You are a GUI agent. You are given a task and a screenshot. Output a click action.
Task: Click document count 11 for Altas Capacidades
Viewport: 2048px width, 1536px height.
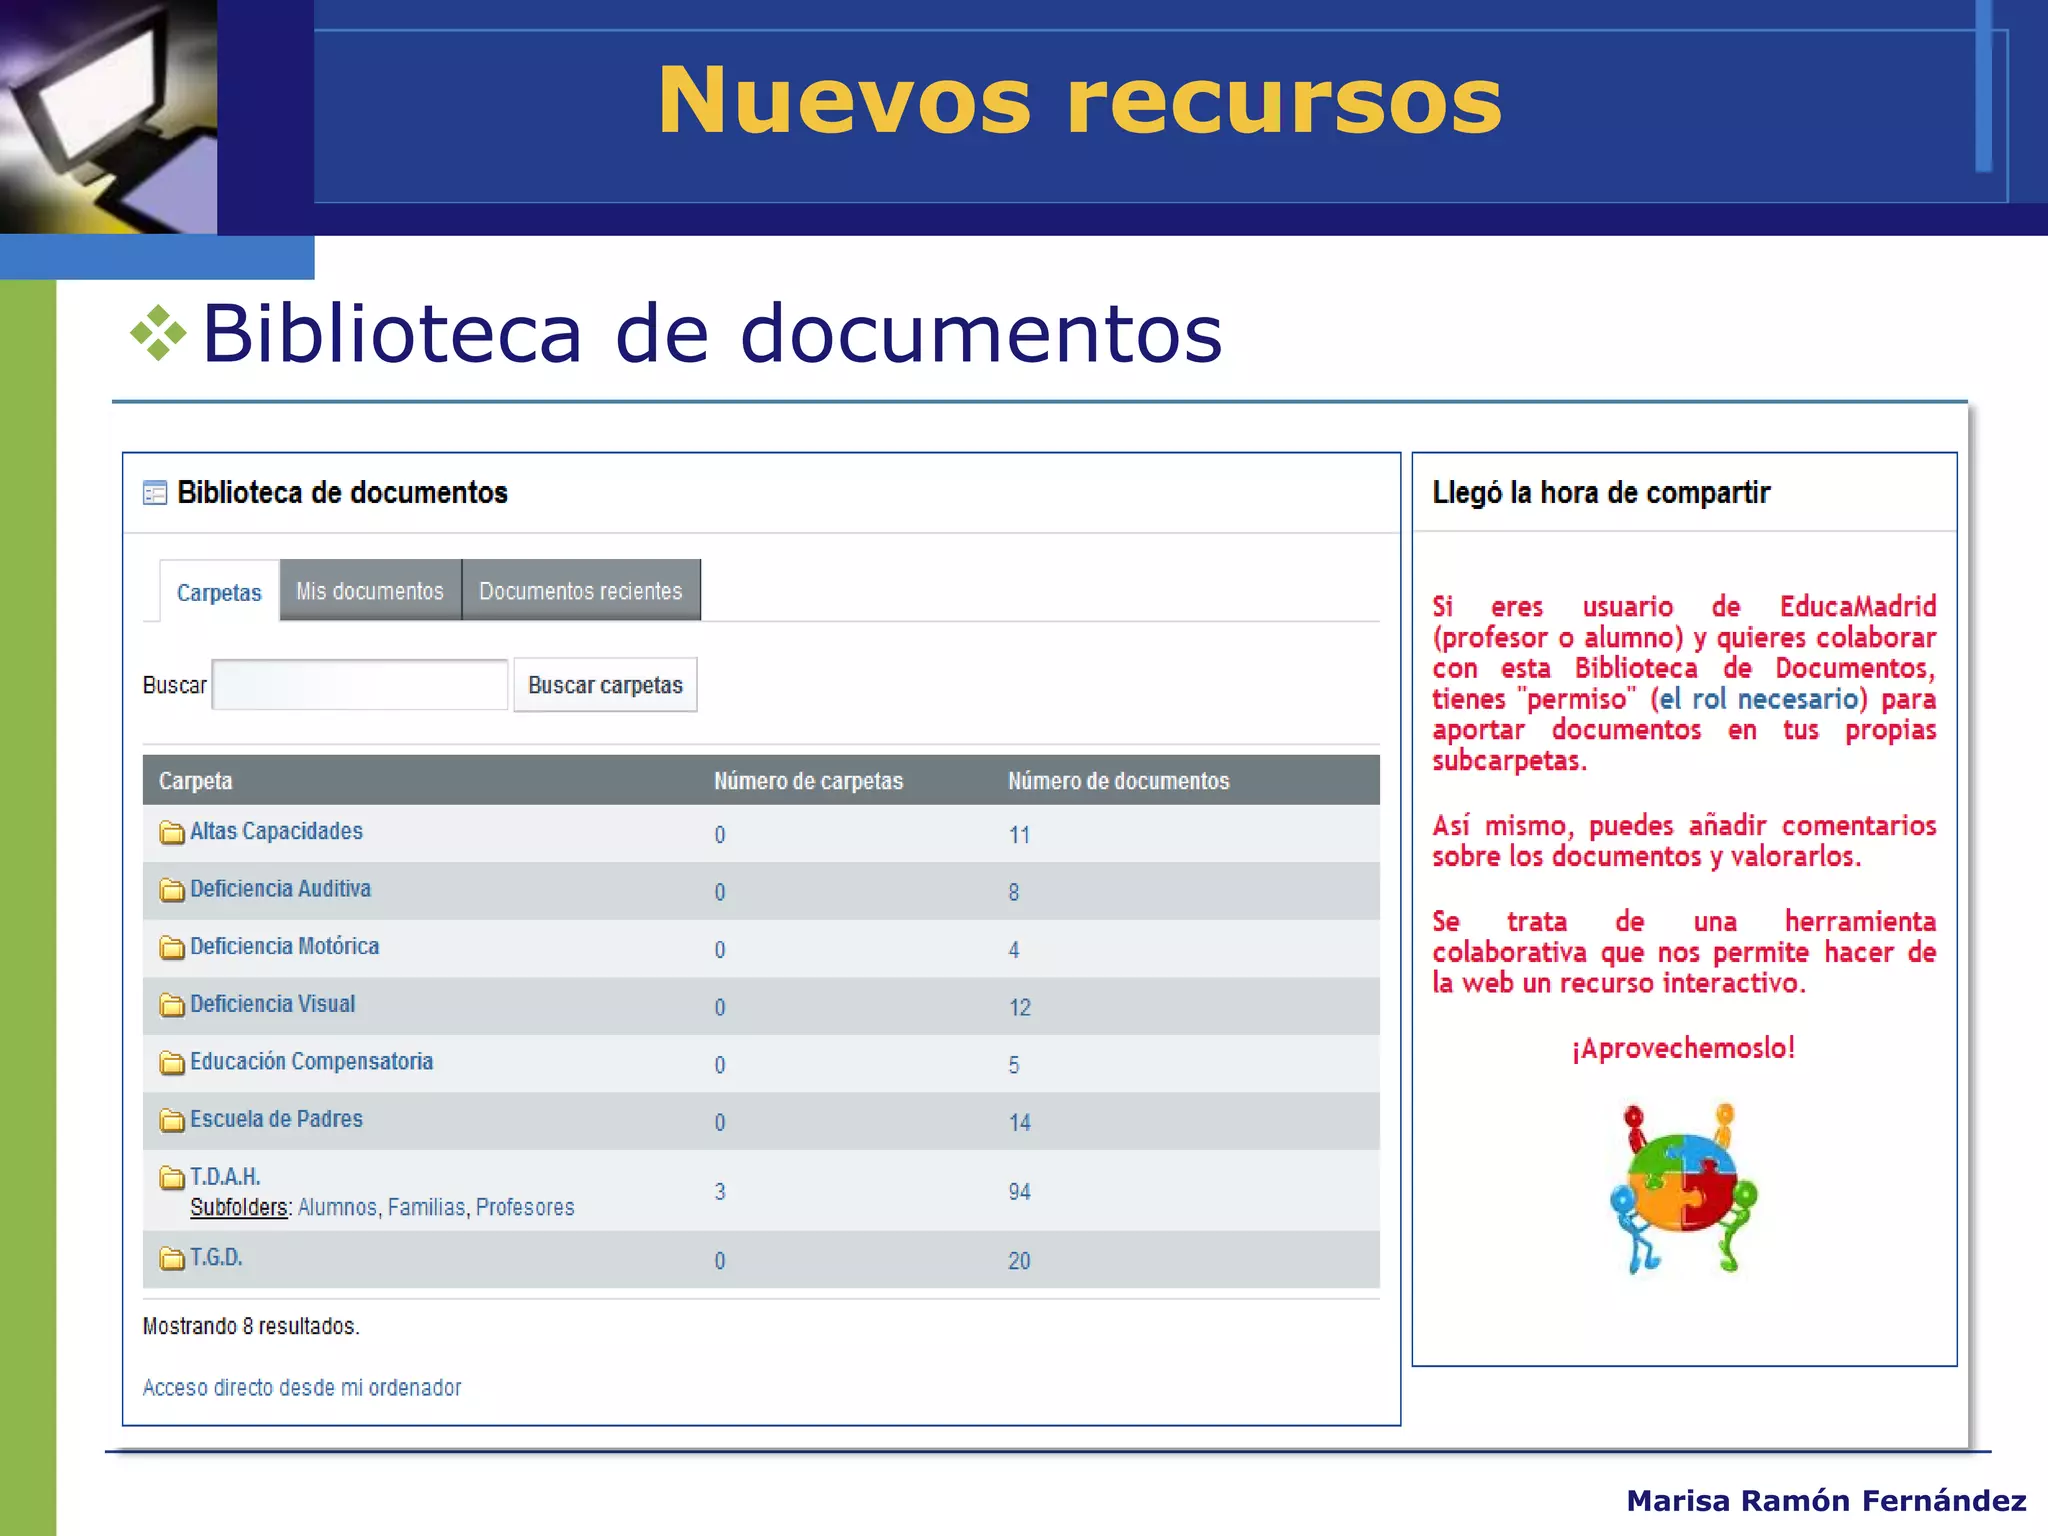pos(1019,835)
